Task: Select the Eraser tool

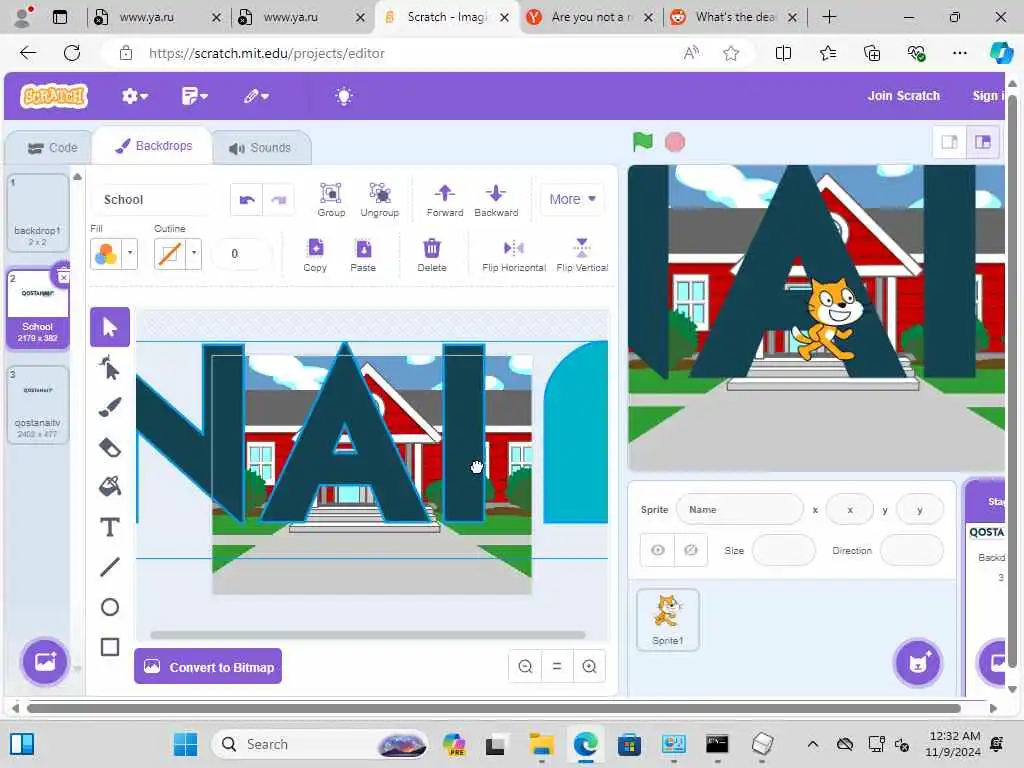Action: pyautogui.click(x=110, y=447)
